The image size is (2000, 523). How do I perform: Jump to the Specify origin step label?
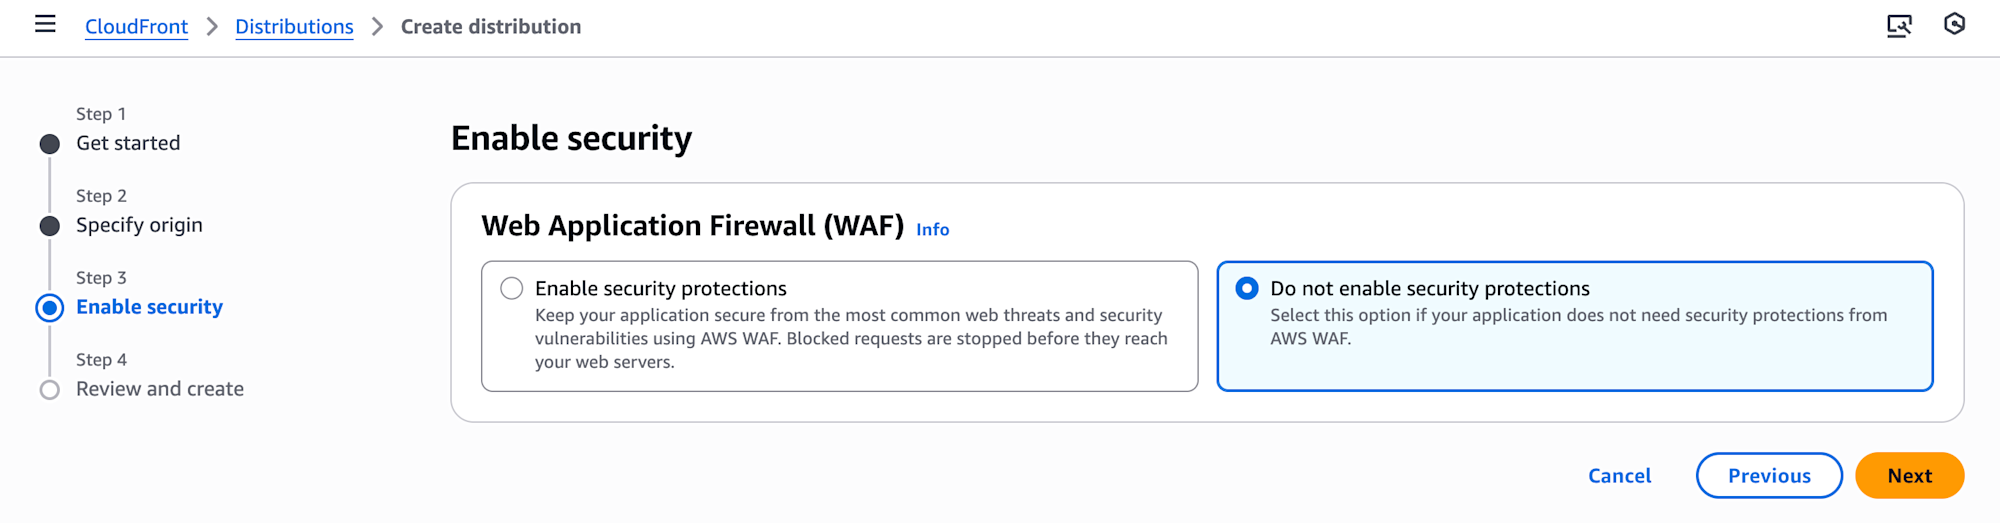[x=139, y=225]
